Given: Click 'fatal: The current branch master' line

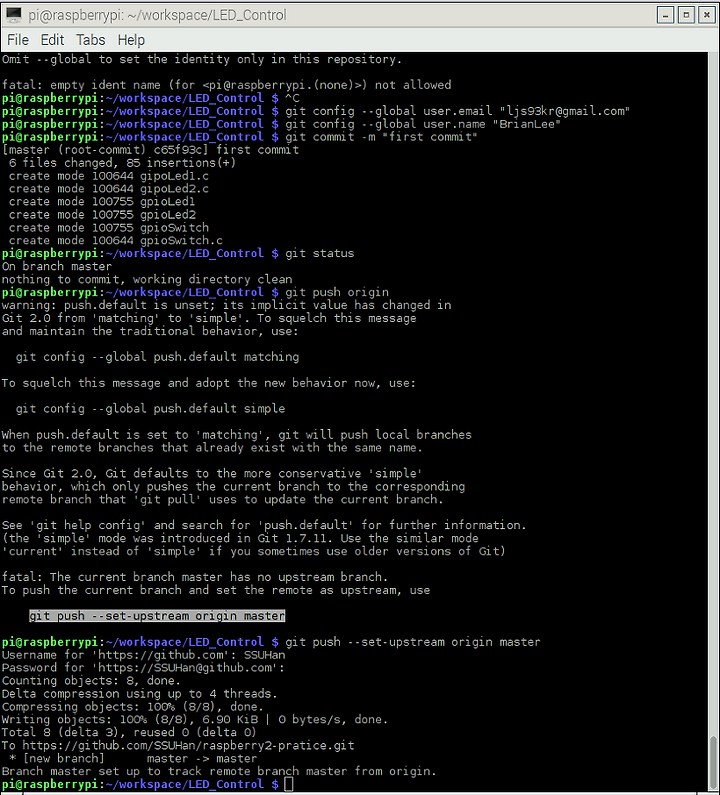Looking at the screenshot, I should click(195, 577).
